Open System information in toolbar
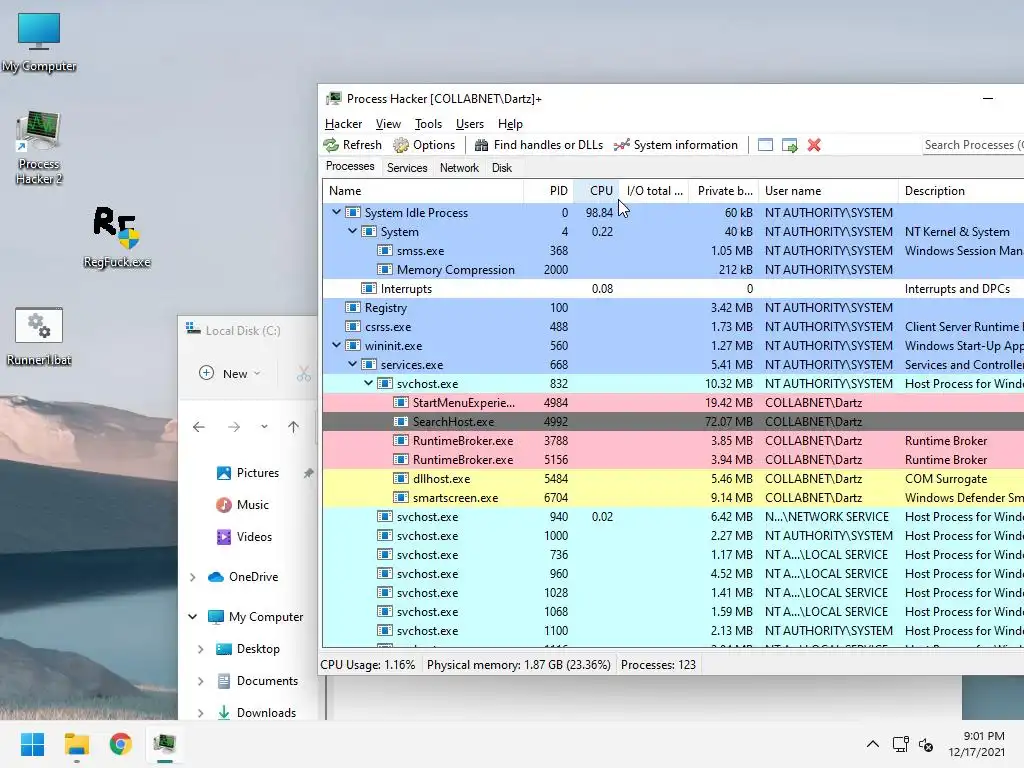This screenshot has height=768, width=1024. pyautogui.click(x=676, y=145)
